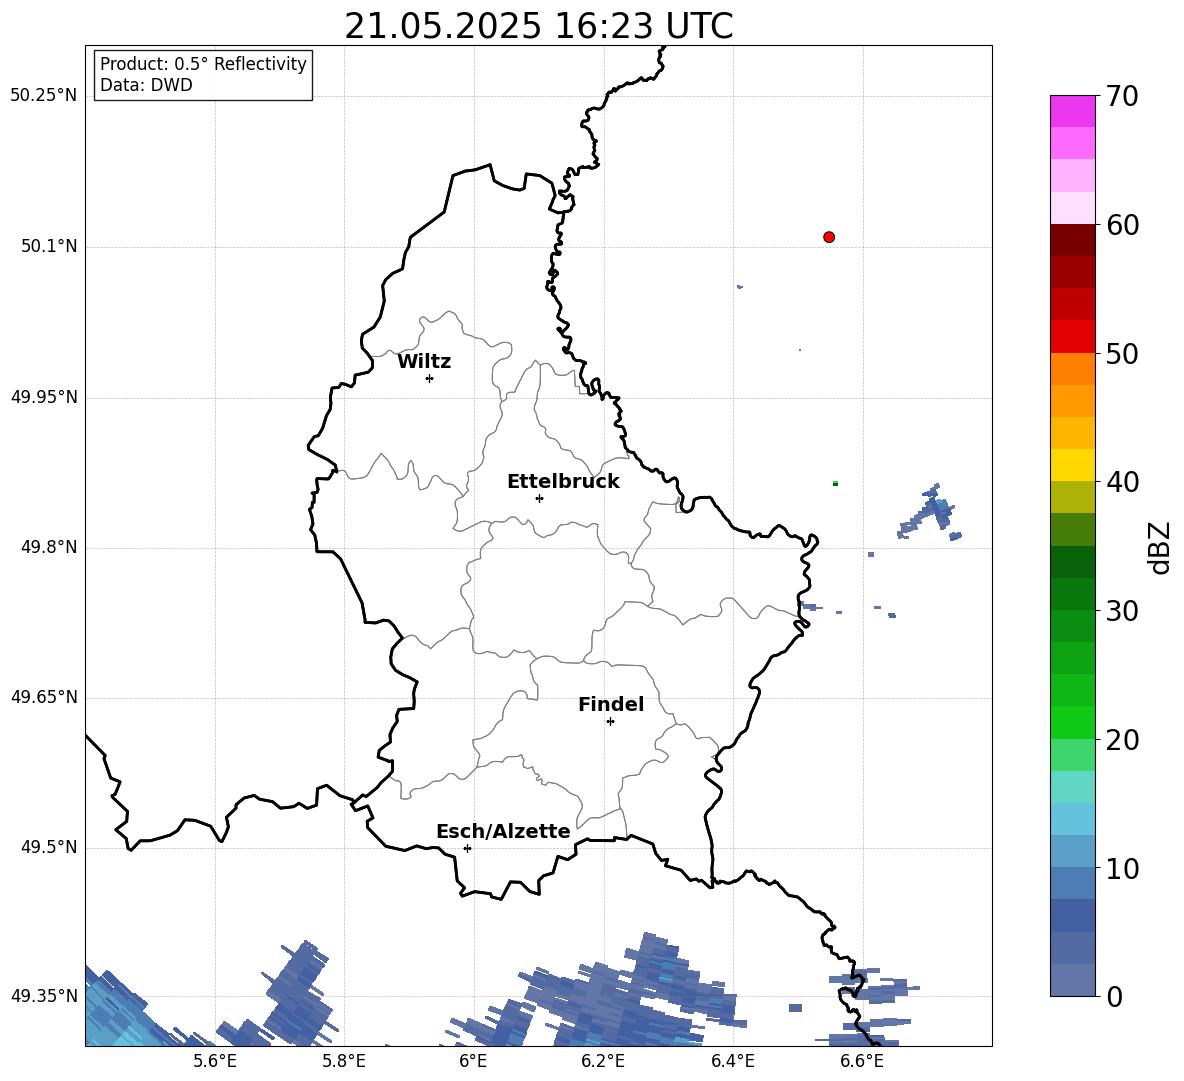Viewport: 1184px width, 1081px height.
Task: Click the 49.8°N latitude label
Action: pos(49,547)
